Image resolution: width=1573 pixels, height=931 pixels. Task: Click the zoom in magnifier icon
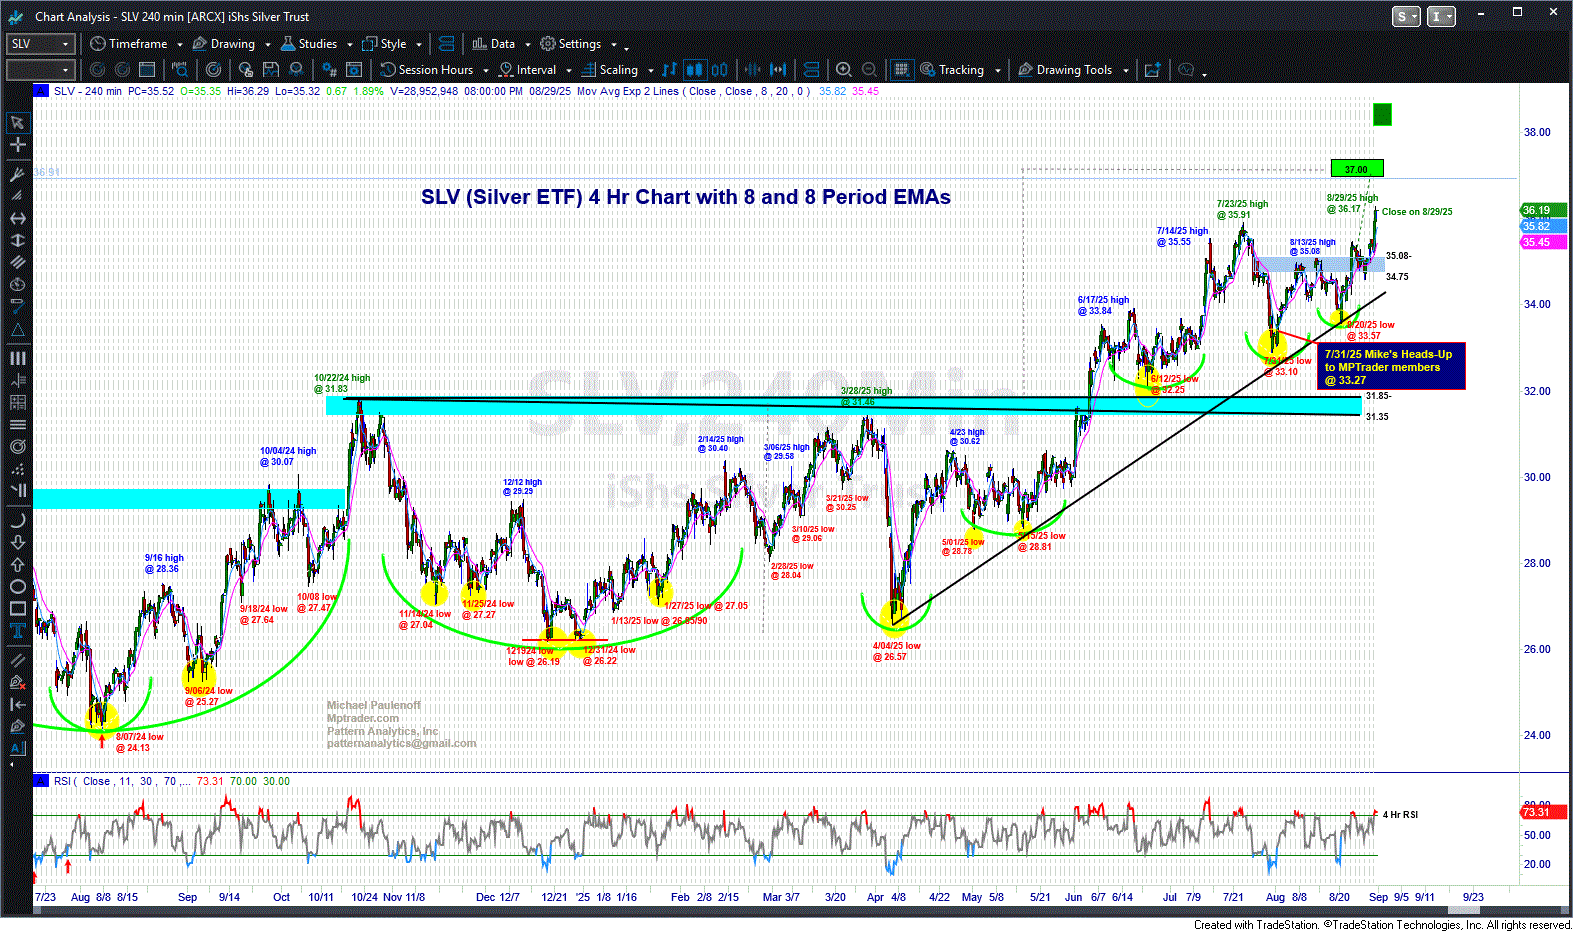844,70
